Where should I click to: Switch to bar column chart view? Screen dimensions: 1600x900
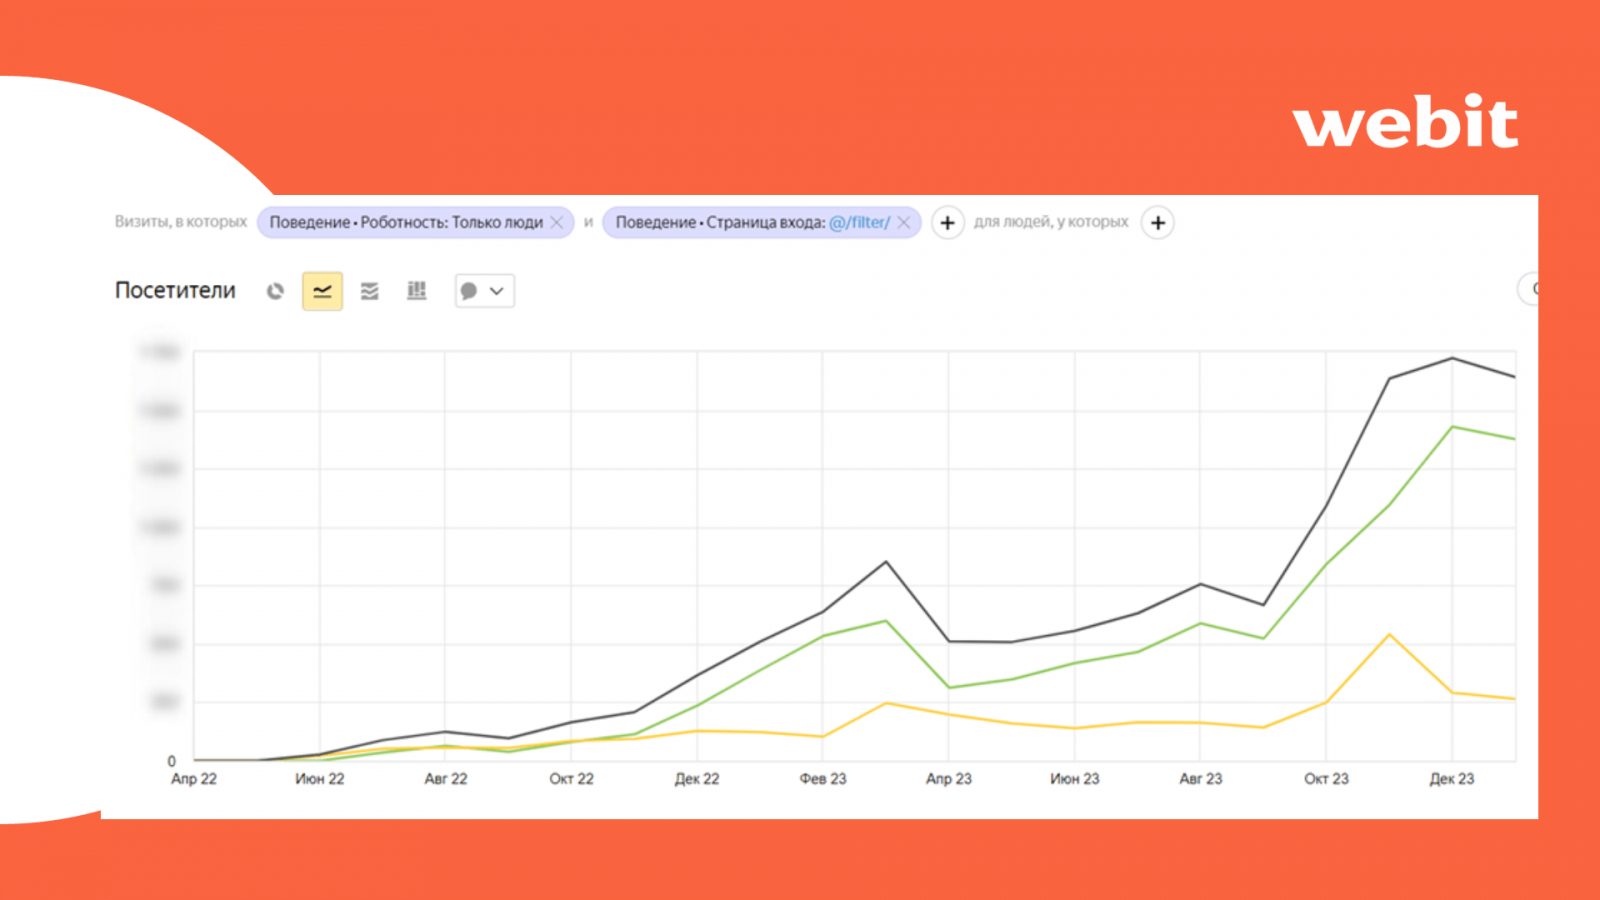click(417, 291)
